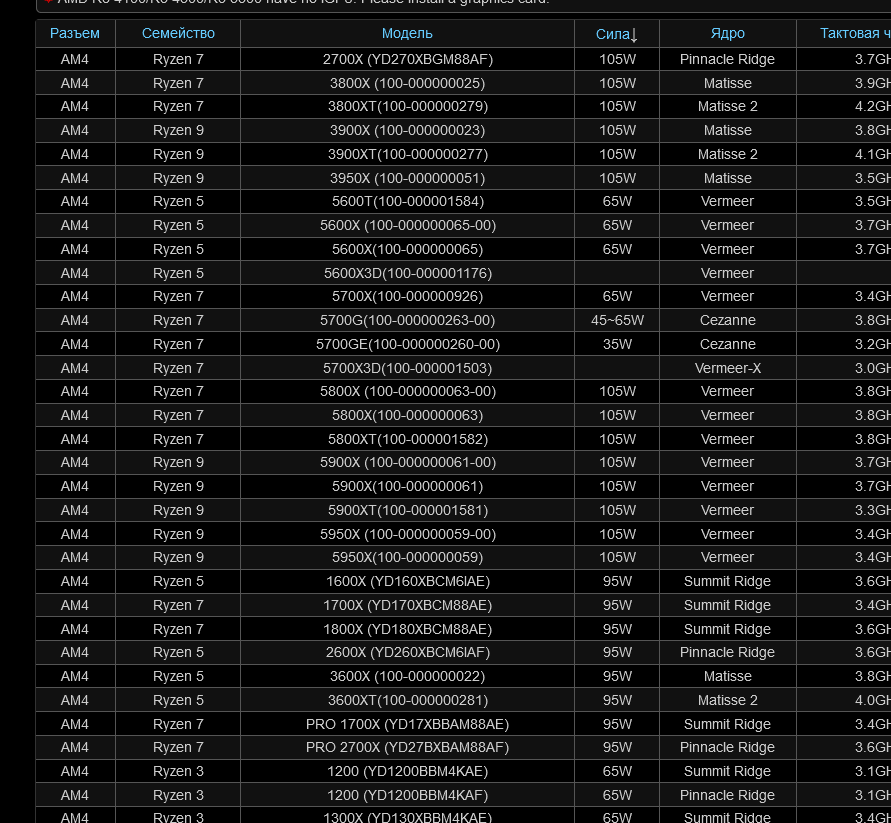Screen dimensions: 891x823
Task: Click Ryzen 7 in the 5700X3D row
Action: (x=178, y=368)
